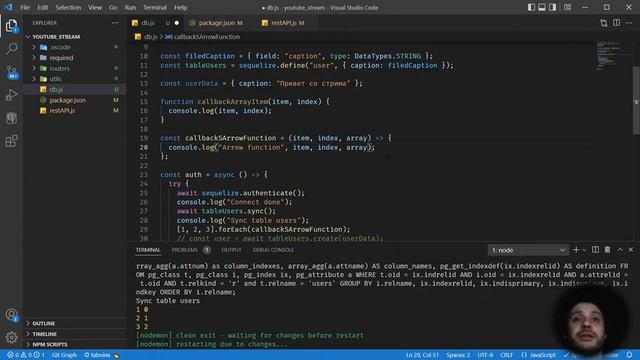Open the database extension icon in activity bar
Screen dimensions: 640x360
point(11,118)
